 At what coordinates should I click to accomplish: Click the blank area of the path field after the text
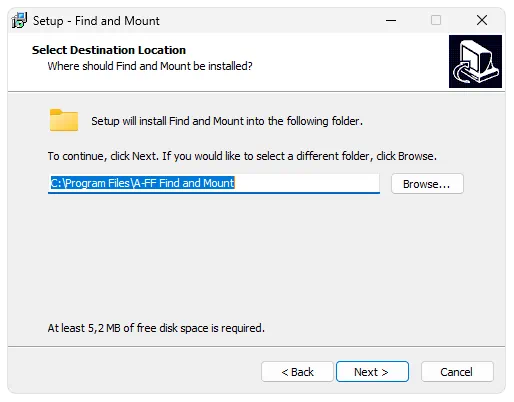coord(307,183)
